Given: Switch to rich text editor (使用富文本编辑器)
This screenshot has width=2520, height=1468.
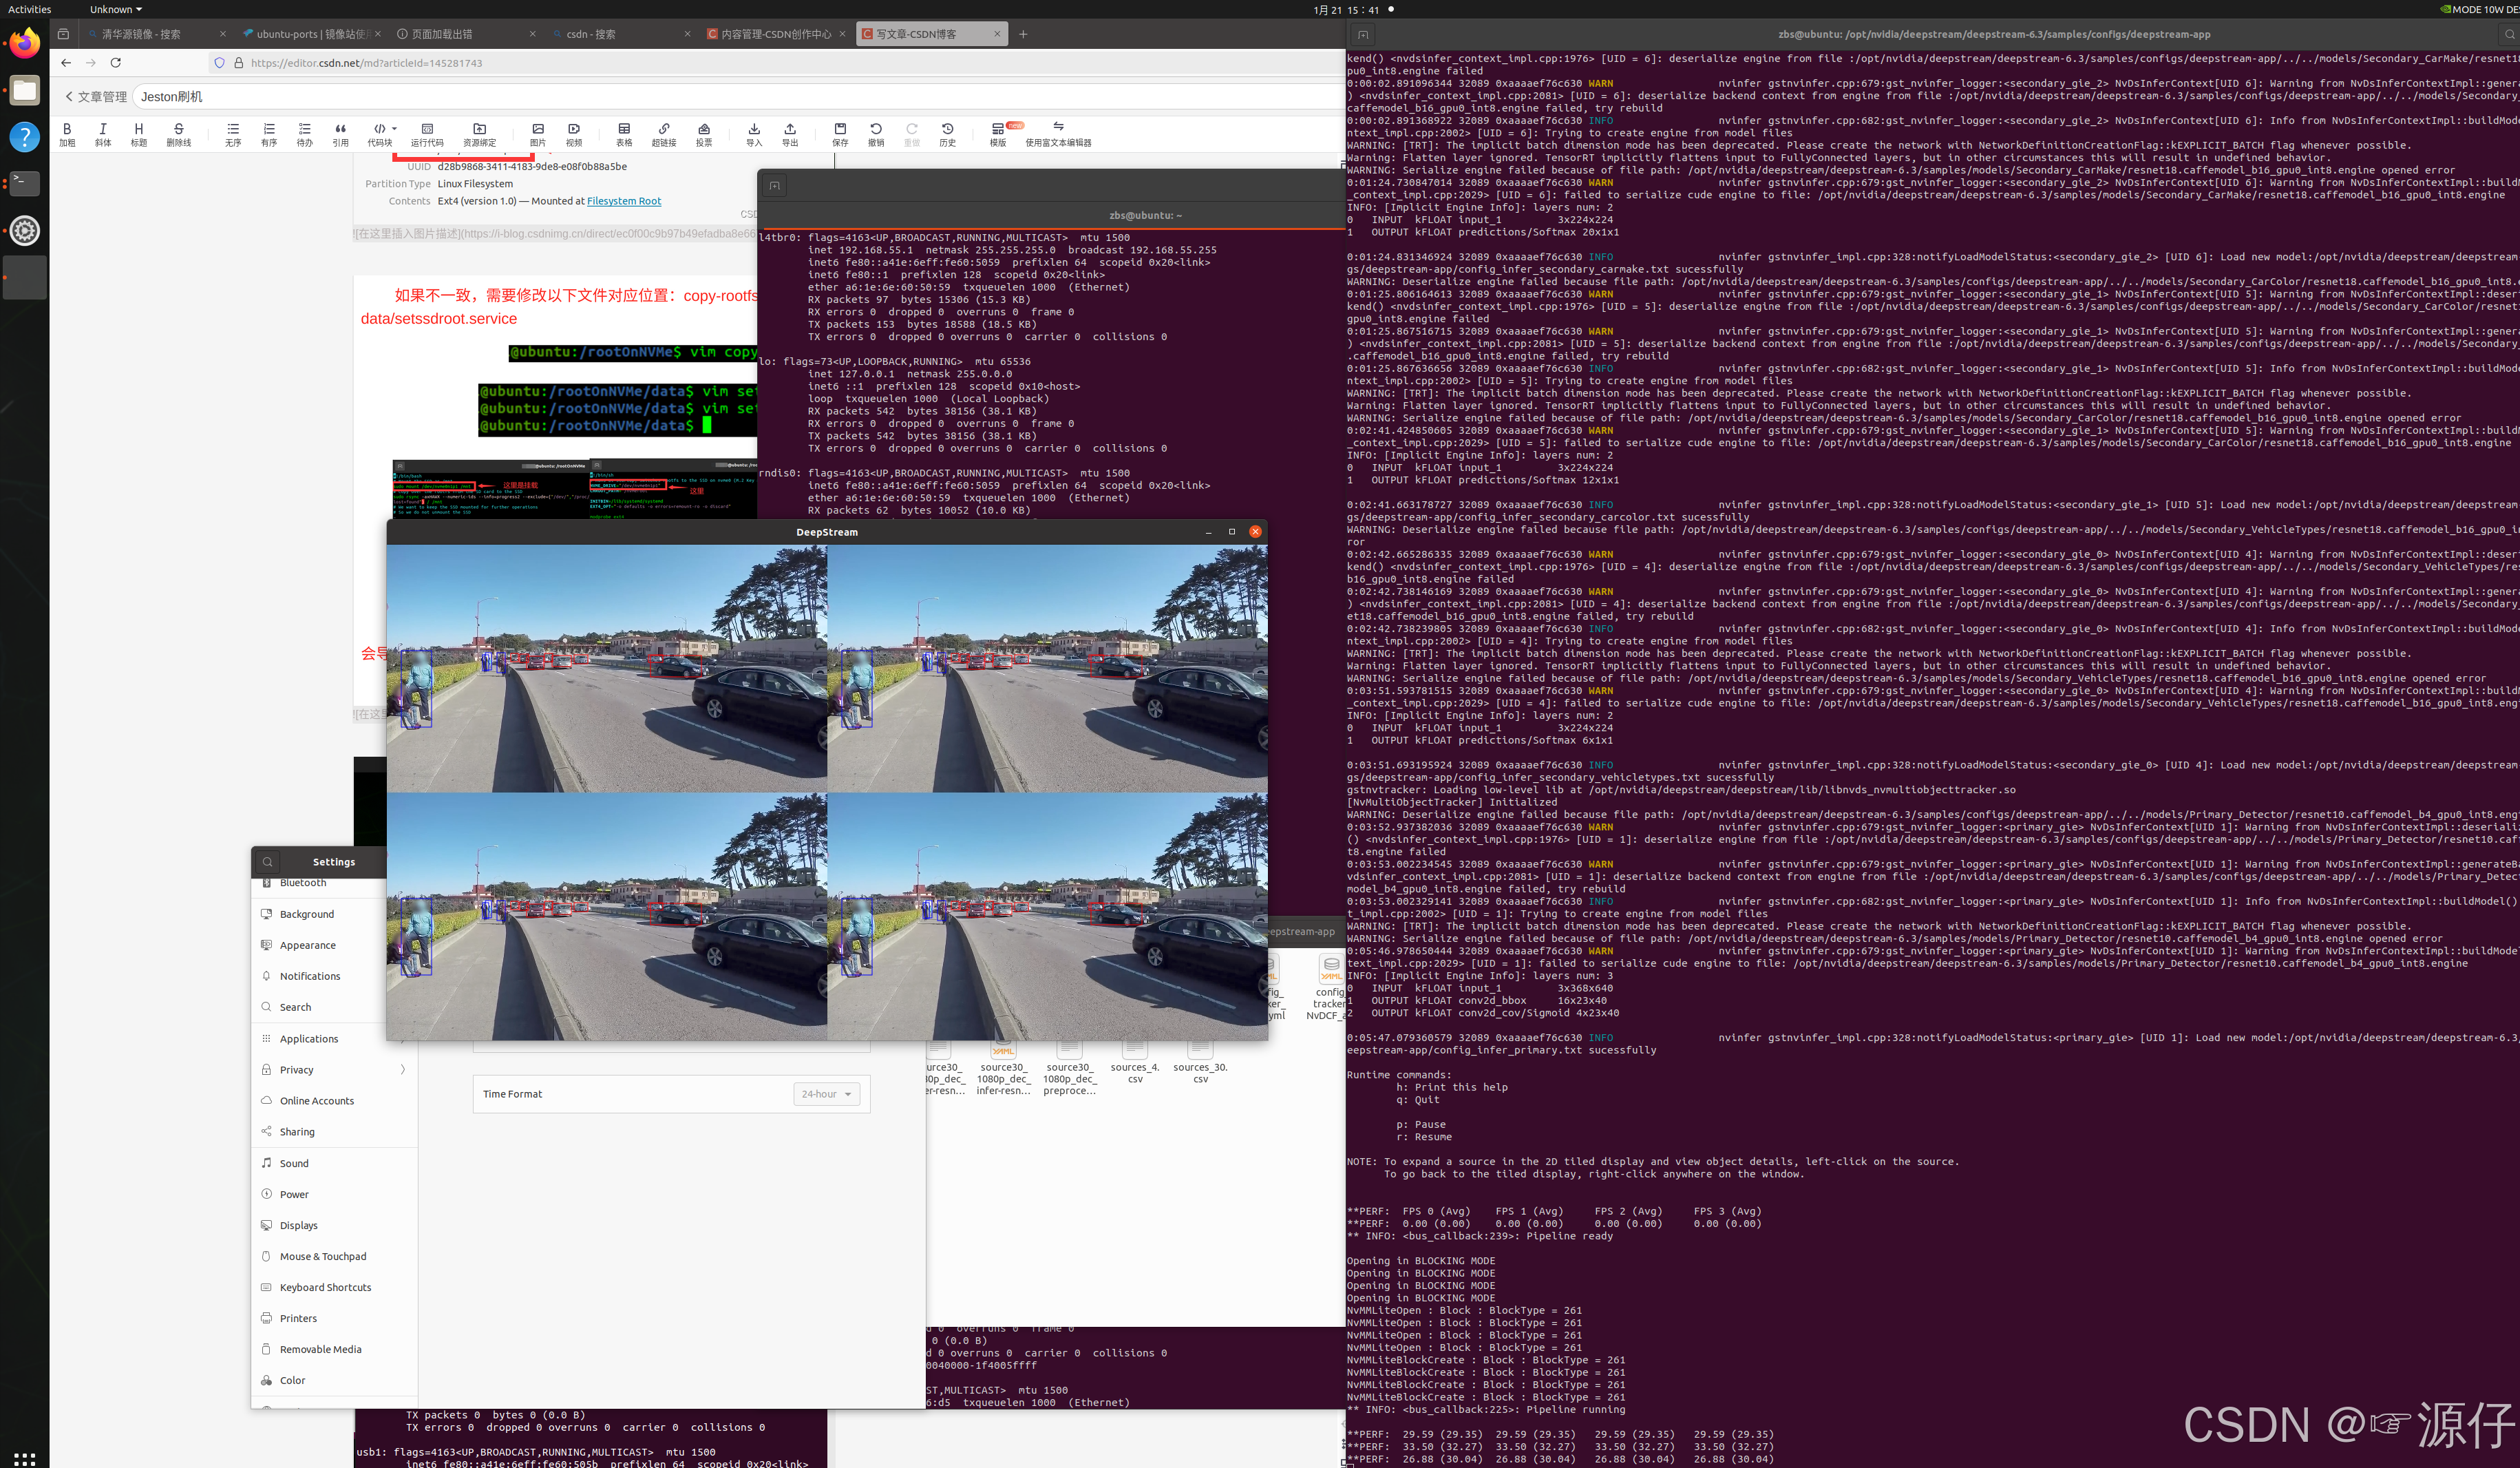Looking at the screenshot, I should click(1058, 134).
